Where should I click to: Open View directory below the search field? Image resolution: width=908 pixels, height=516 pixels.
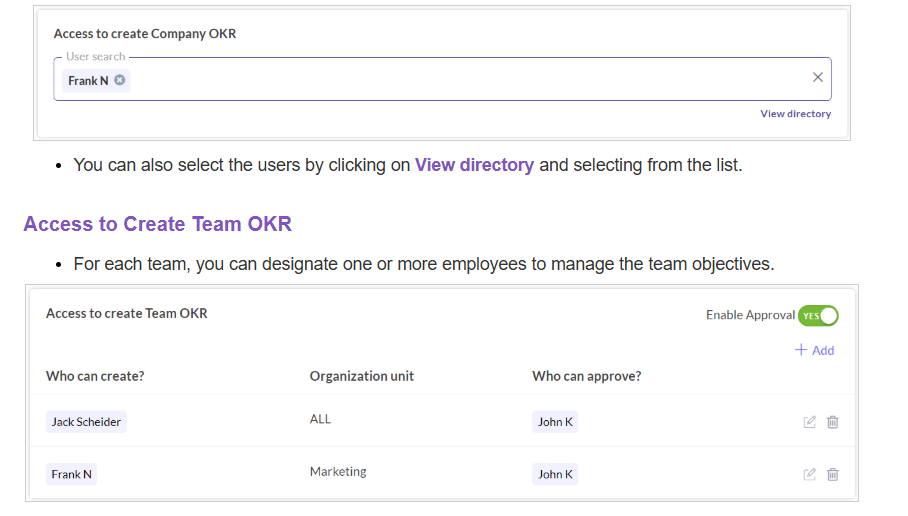tap(795, 114)
